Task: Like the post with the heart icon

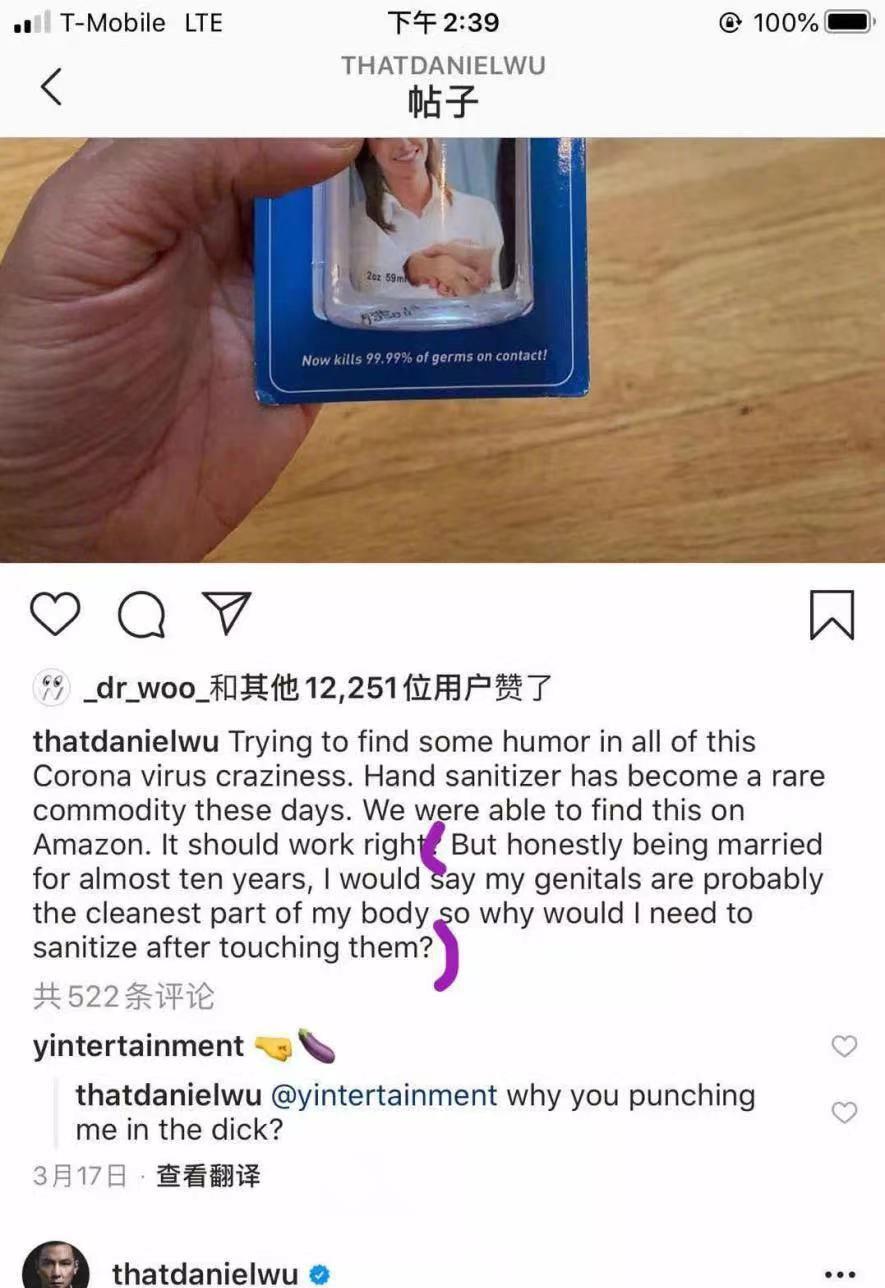Action: click(55, 614)
